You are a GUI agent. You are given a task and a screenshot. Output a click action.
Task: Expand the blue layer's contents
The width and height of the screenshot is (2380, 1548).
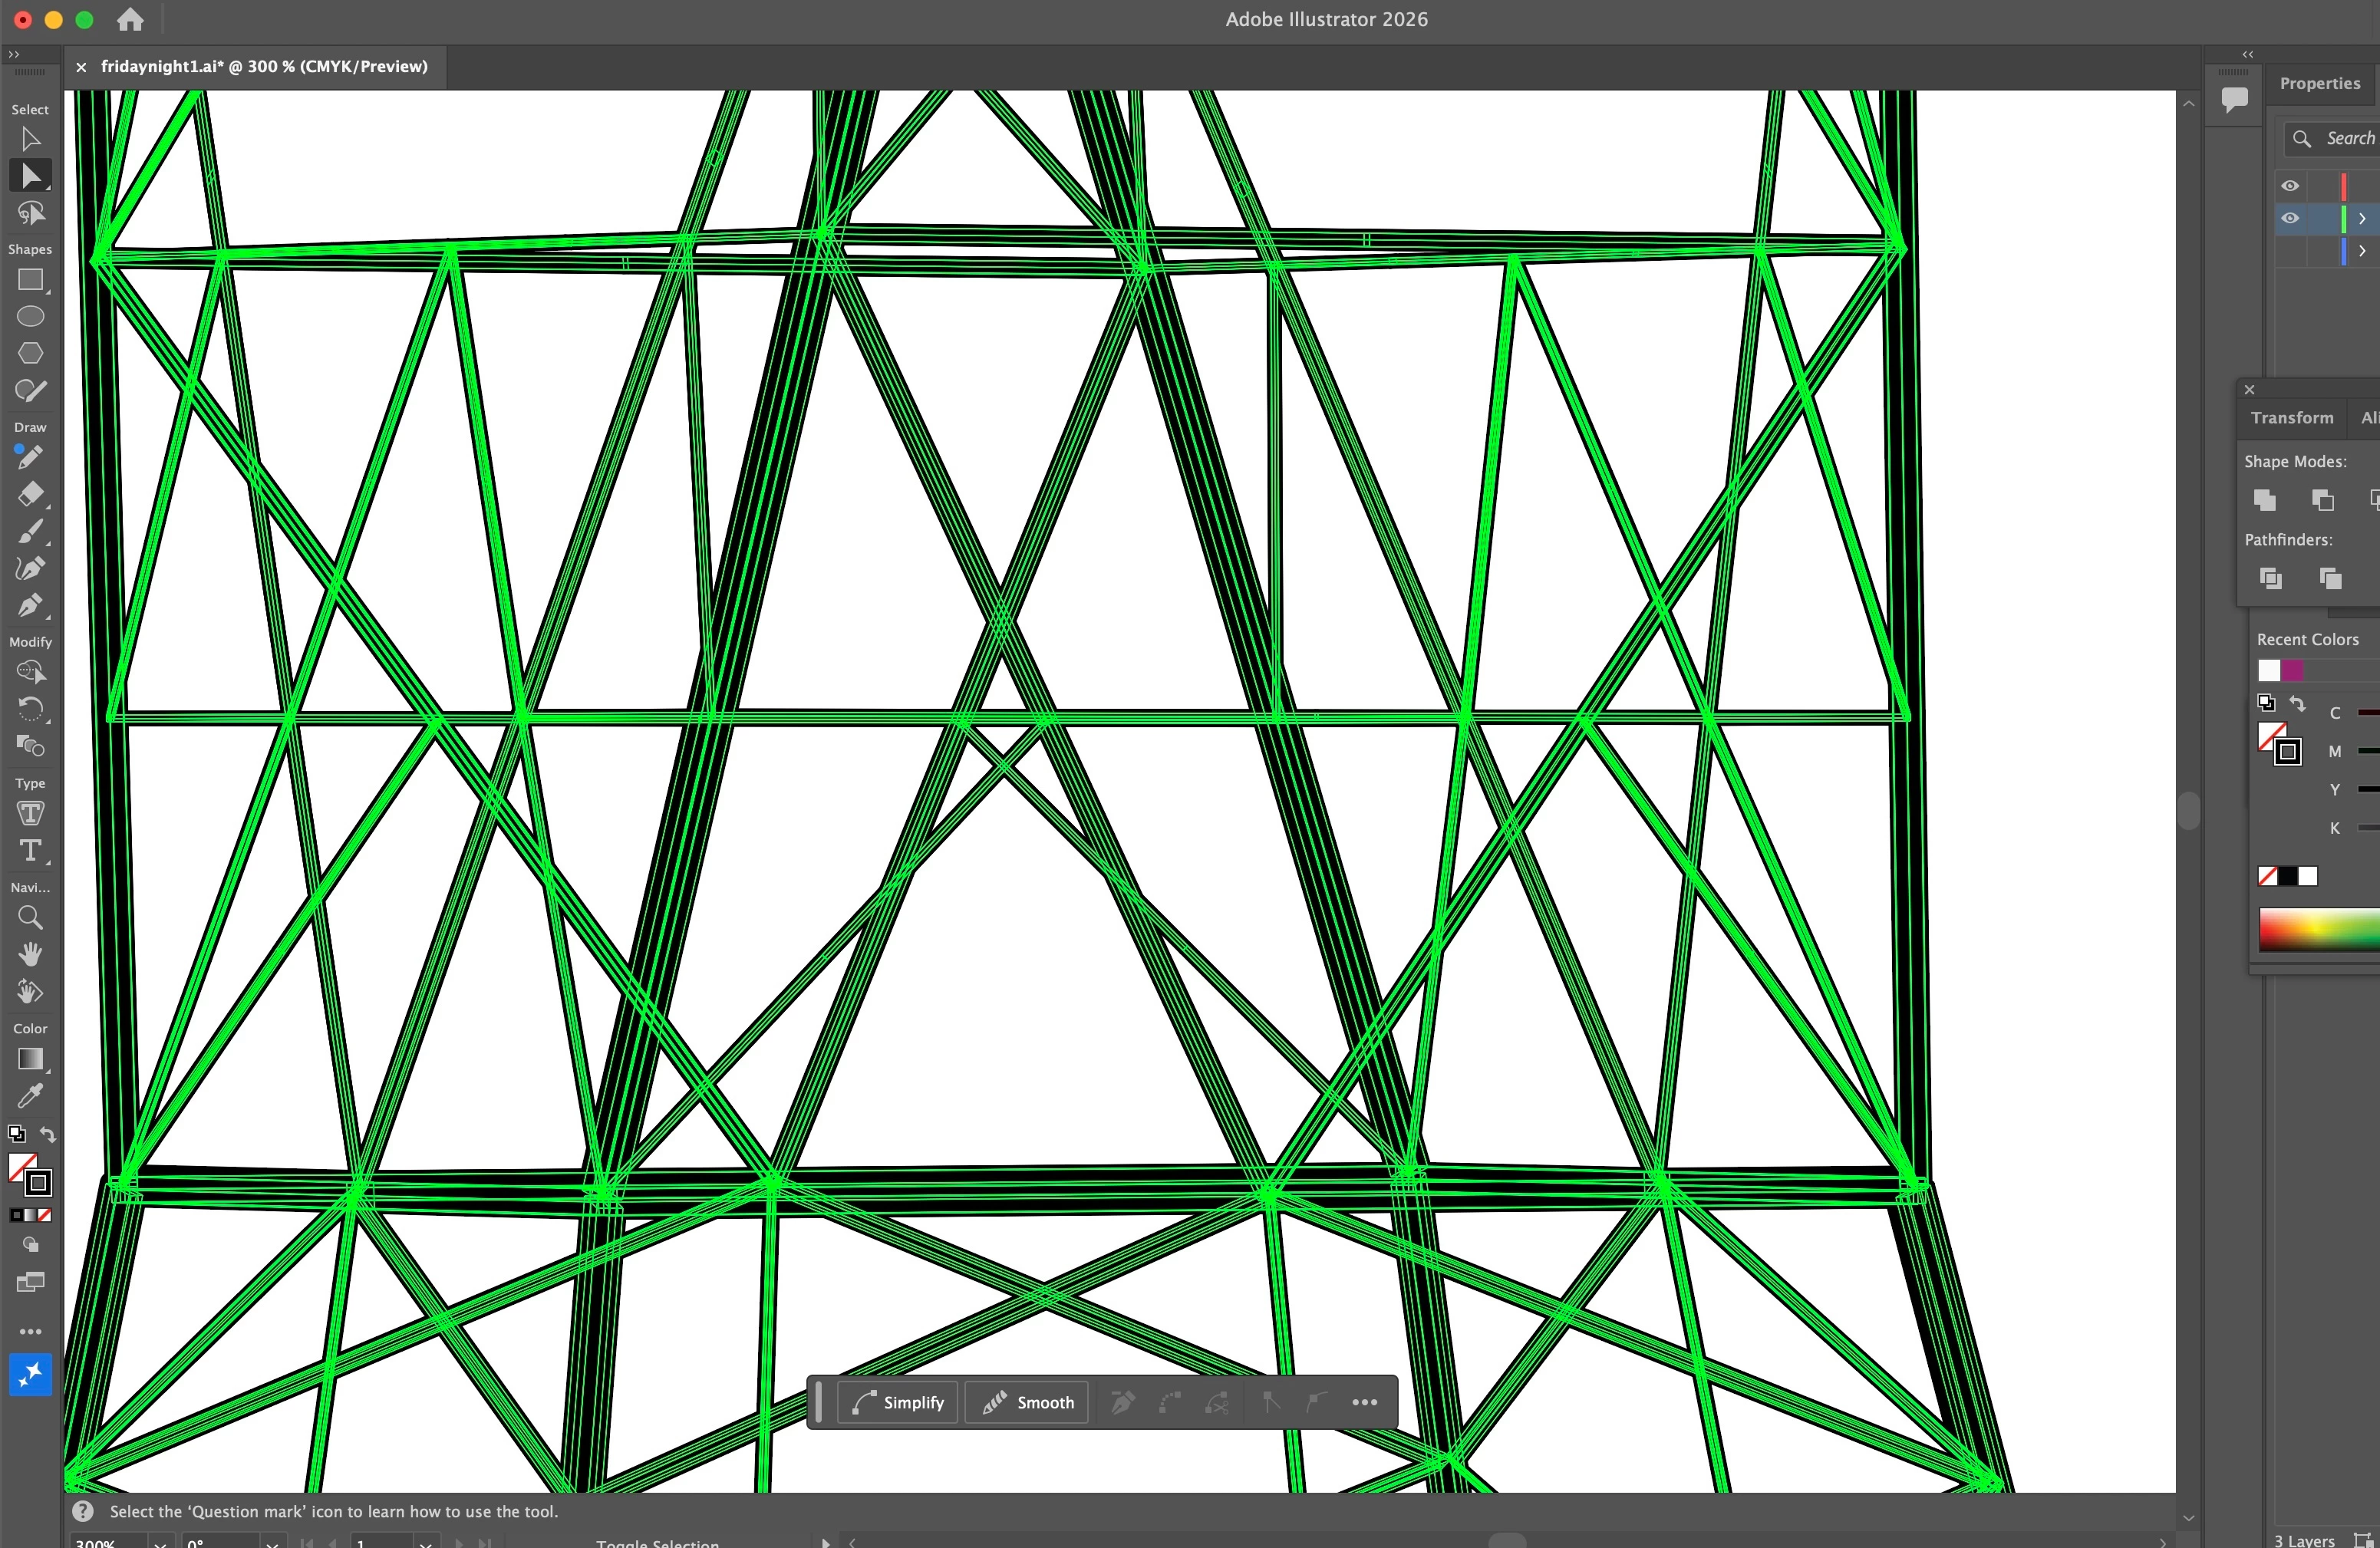(x=2362, y=251)
